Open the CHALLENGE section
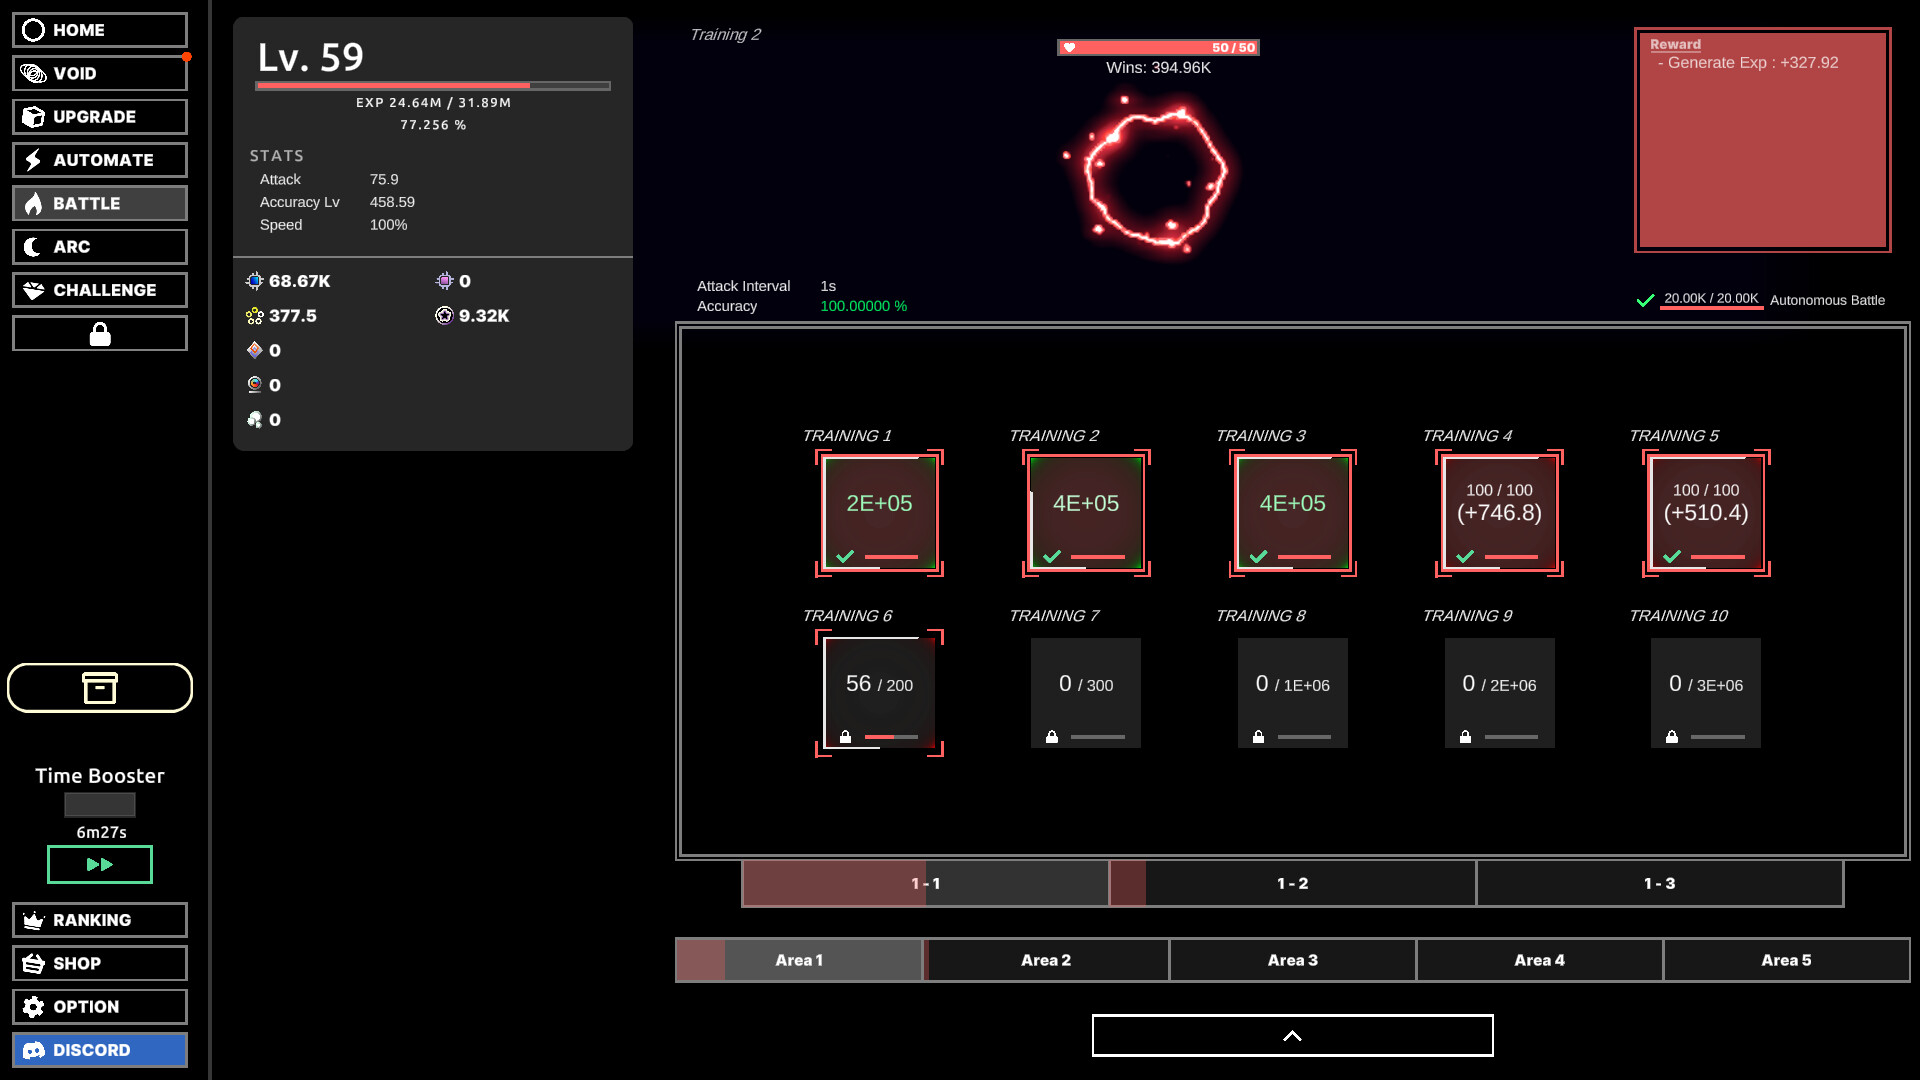Image resolution: width=1920 pixels, height=1080 pixels. [99, 289]
